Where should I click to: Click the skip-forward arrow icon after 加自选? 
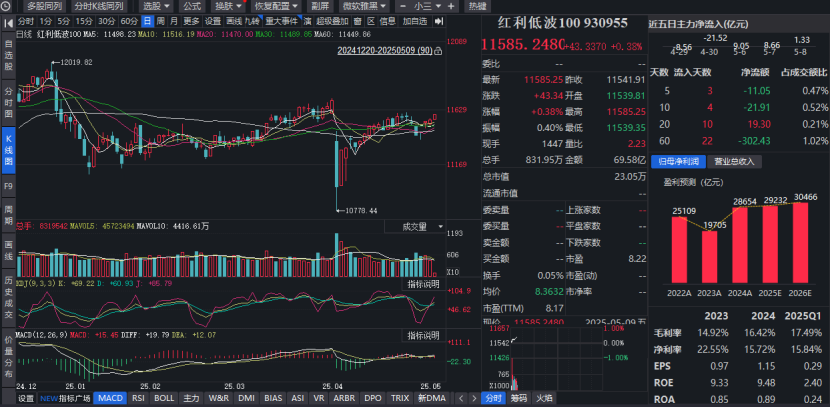pyautogui.click(x=438, y=22)
